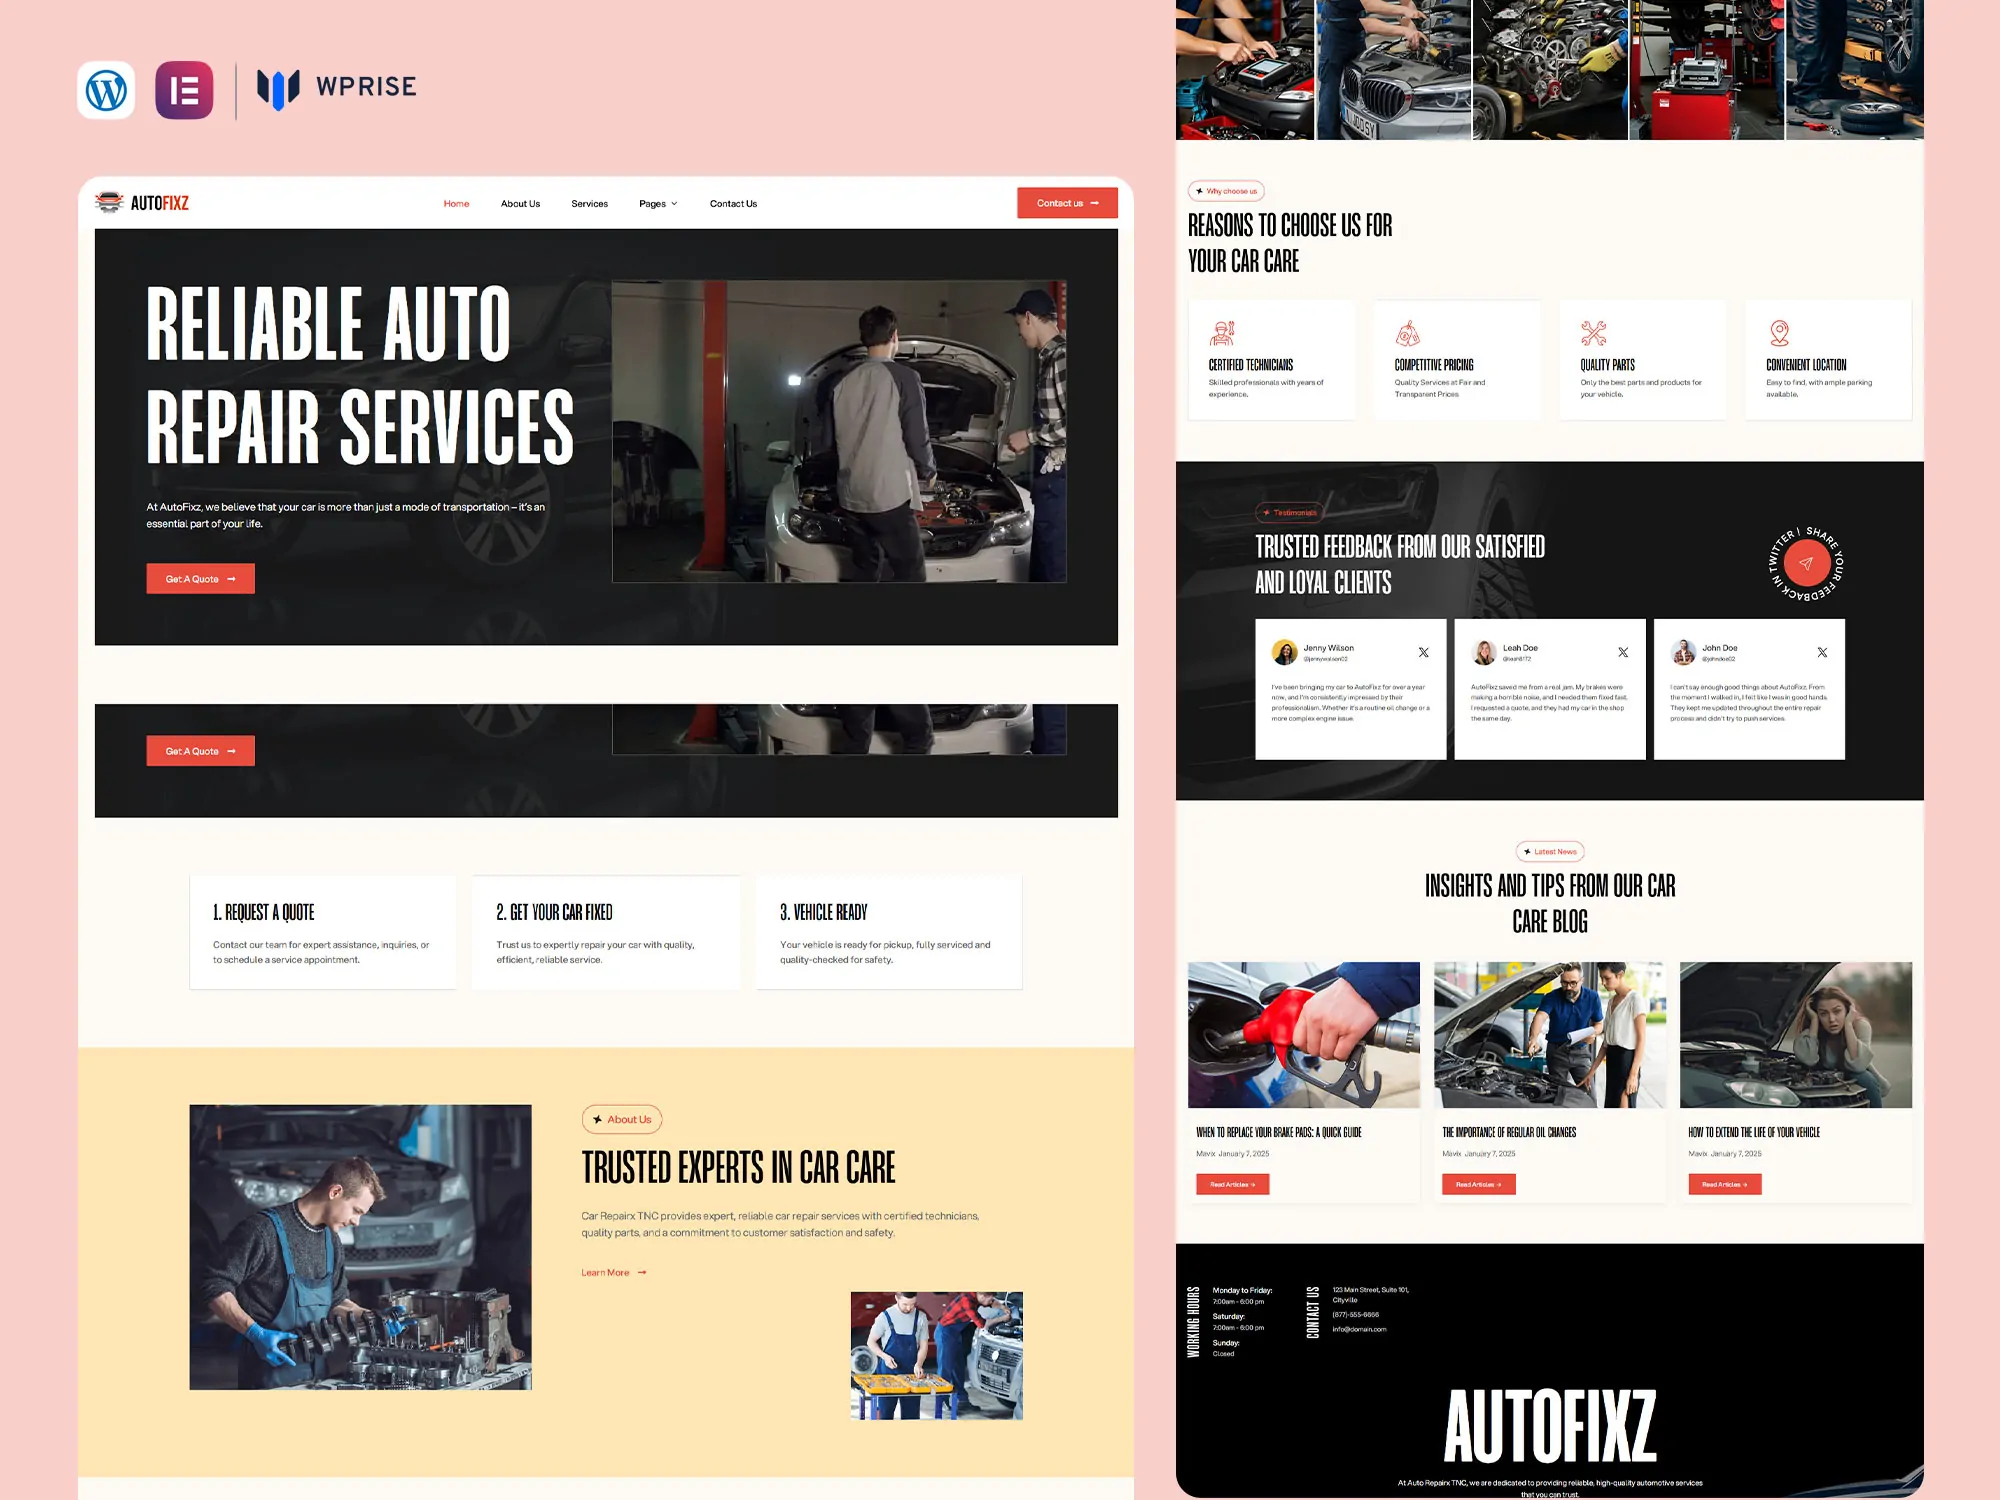Image resolution: width=2000 pixels, height=1500 pixels.
Task: Click About Us in the navigation bar
Action: click(x=520, y=203)
